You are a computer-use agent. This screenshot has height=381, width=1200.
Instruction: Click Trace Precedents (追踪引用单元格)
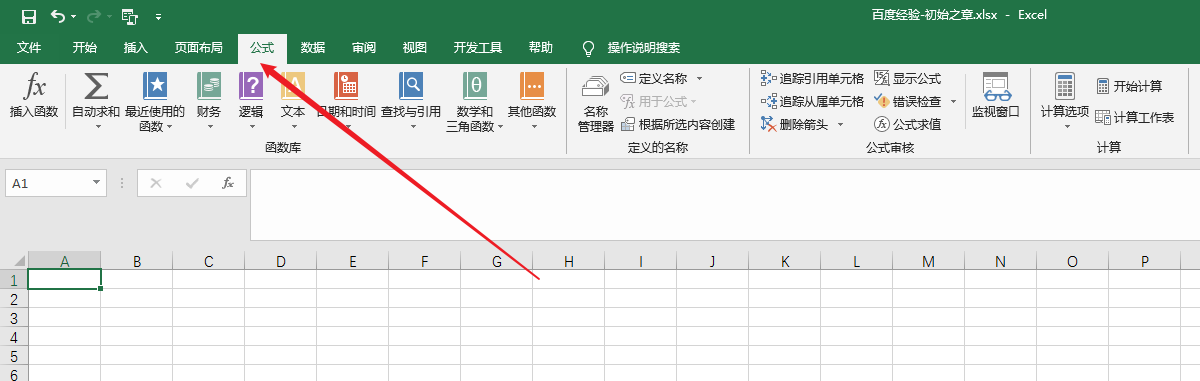(x=812, y=78)
